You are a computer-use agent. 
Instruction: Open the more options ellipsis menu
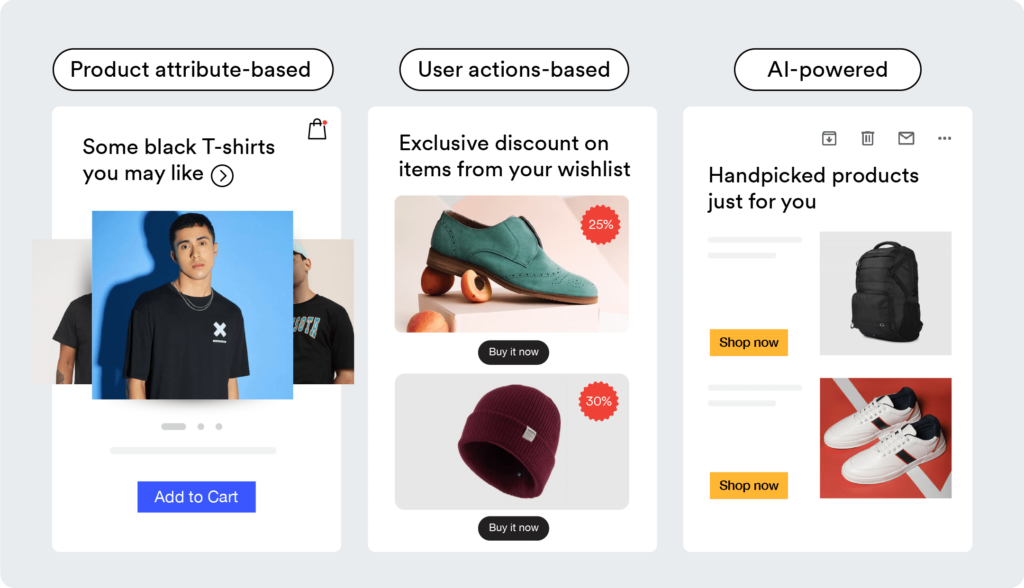944,138
